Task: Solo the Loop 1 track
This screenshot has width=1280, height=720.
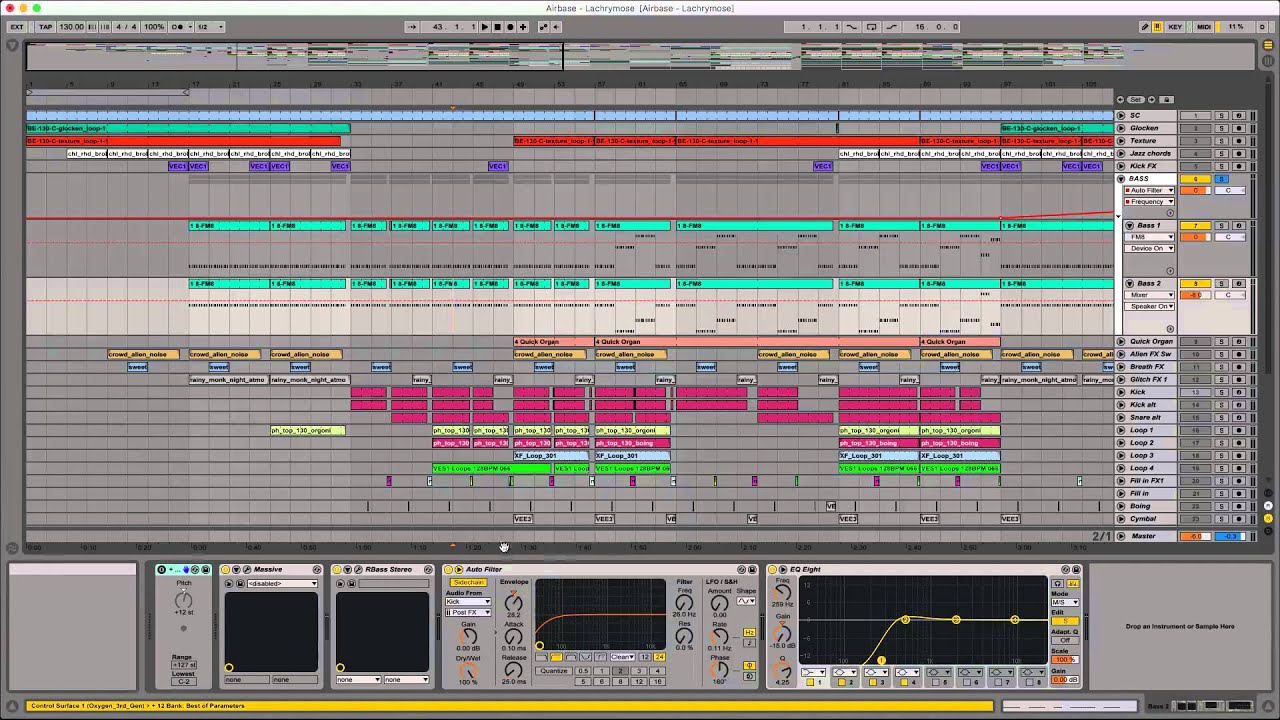Action: pyautogui.click(x=1221, y=430)
